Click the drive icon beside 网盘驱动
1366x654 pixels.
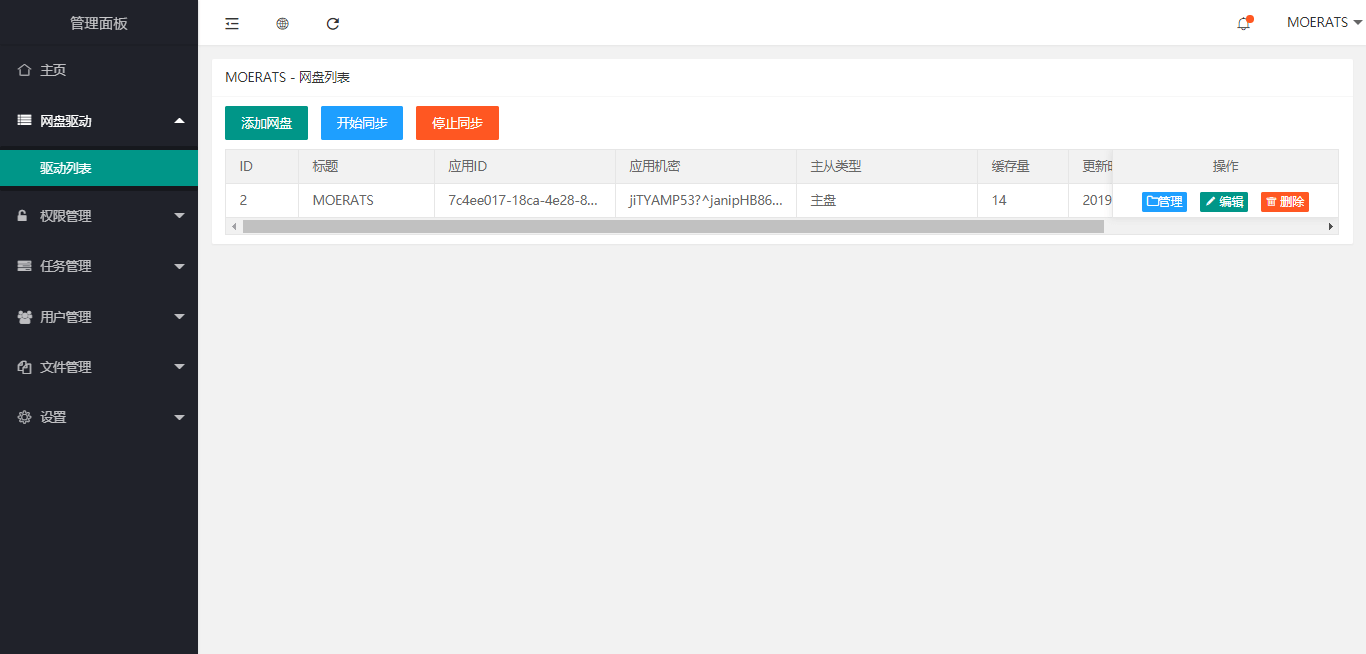tap(25, 120)
